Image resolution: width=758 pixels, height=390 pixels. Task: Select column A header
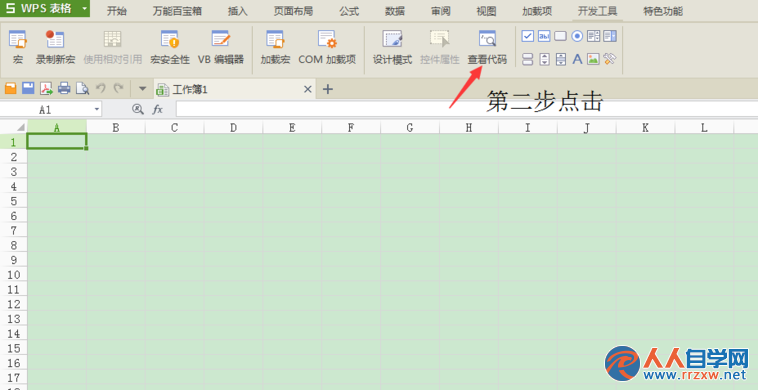[x=57, y=128]
